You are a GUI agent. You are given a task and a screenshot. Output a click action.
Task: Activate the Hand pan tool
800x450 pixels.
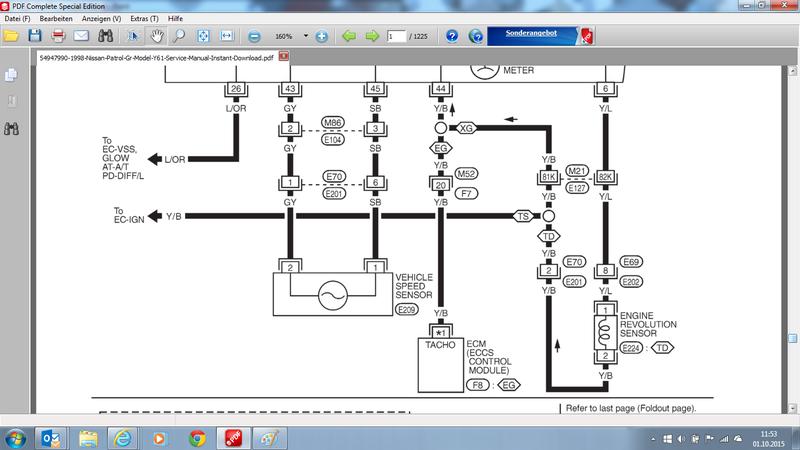pyautogui.click(x=158, y=36)
